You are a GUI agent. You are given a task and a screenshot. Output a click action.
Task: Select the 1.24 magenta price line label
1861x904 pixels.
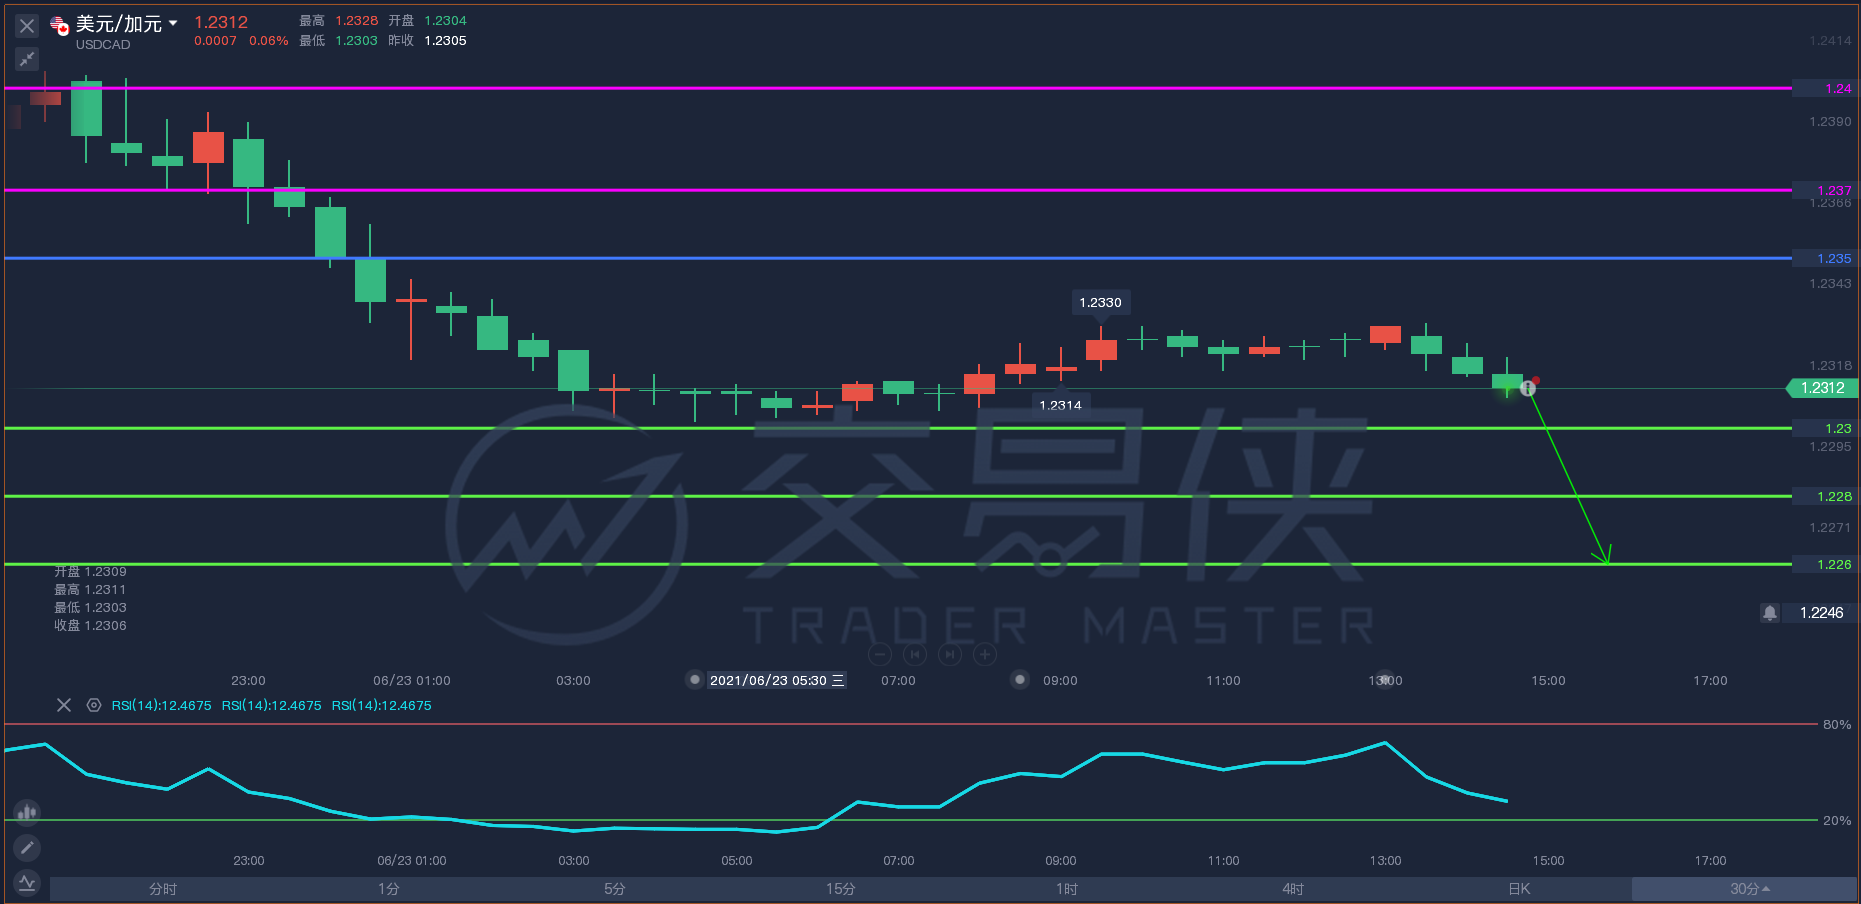tap(1825, 88)
